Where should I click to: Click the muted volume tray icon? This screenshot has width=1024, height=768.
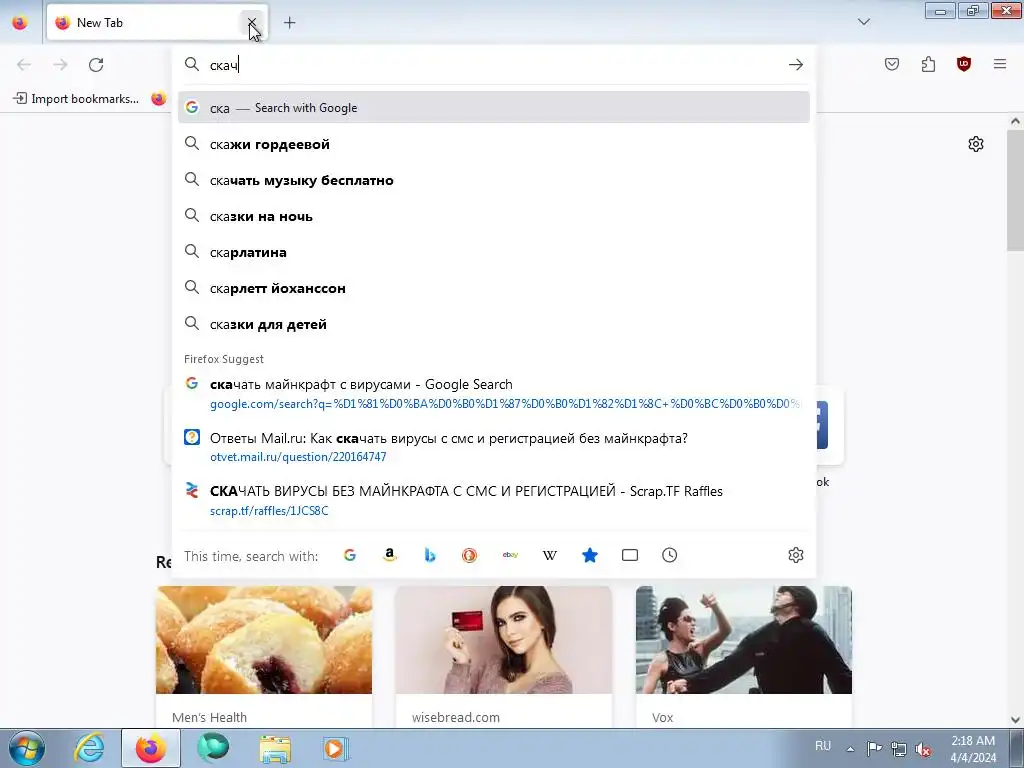coord(923,749)
